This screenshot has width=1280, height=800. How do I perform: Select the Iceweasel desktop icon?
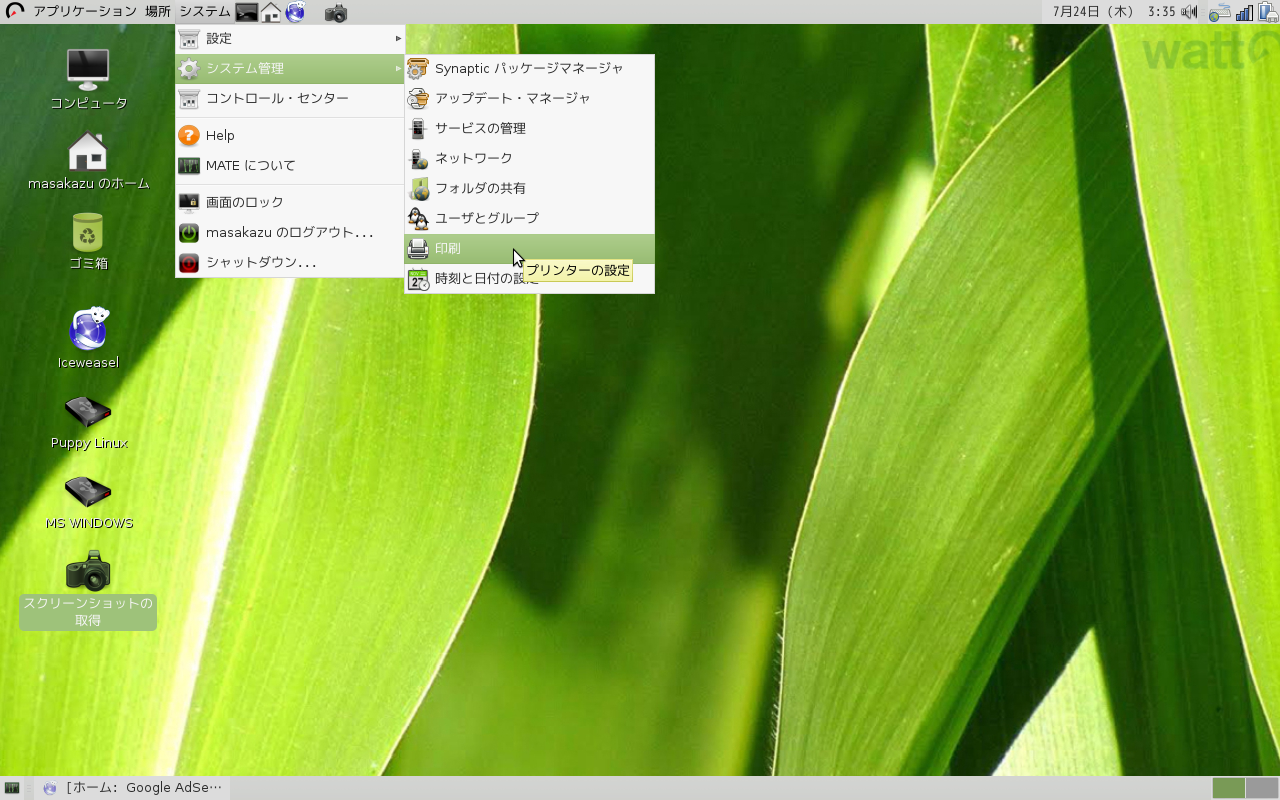pyautogui.click(x=89, y=338)
